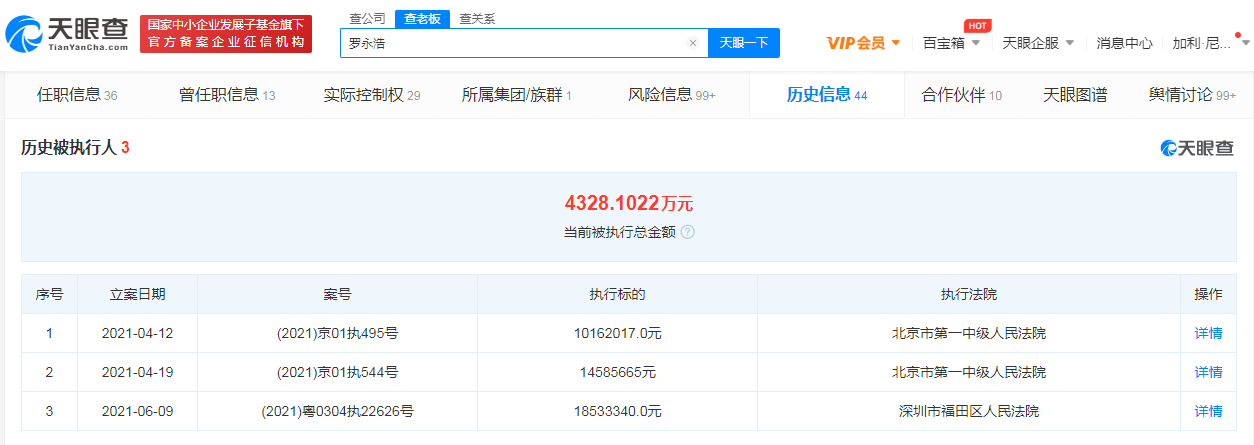
Task: Focus the search input containing 罗永浩
Action: coord(524,43)
